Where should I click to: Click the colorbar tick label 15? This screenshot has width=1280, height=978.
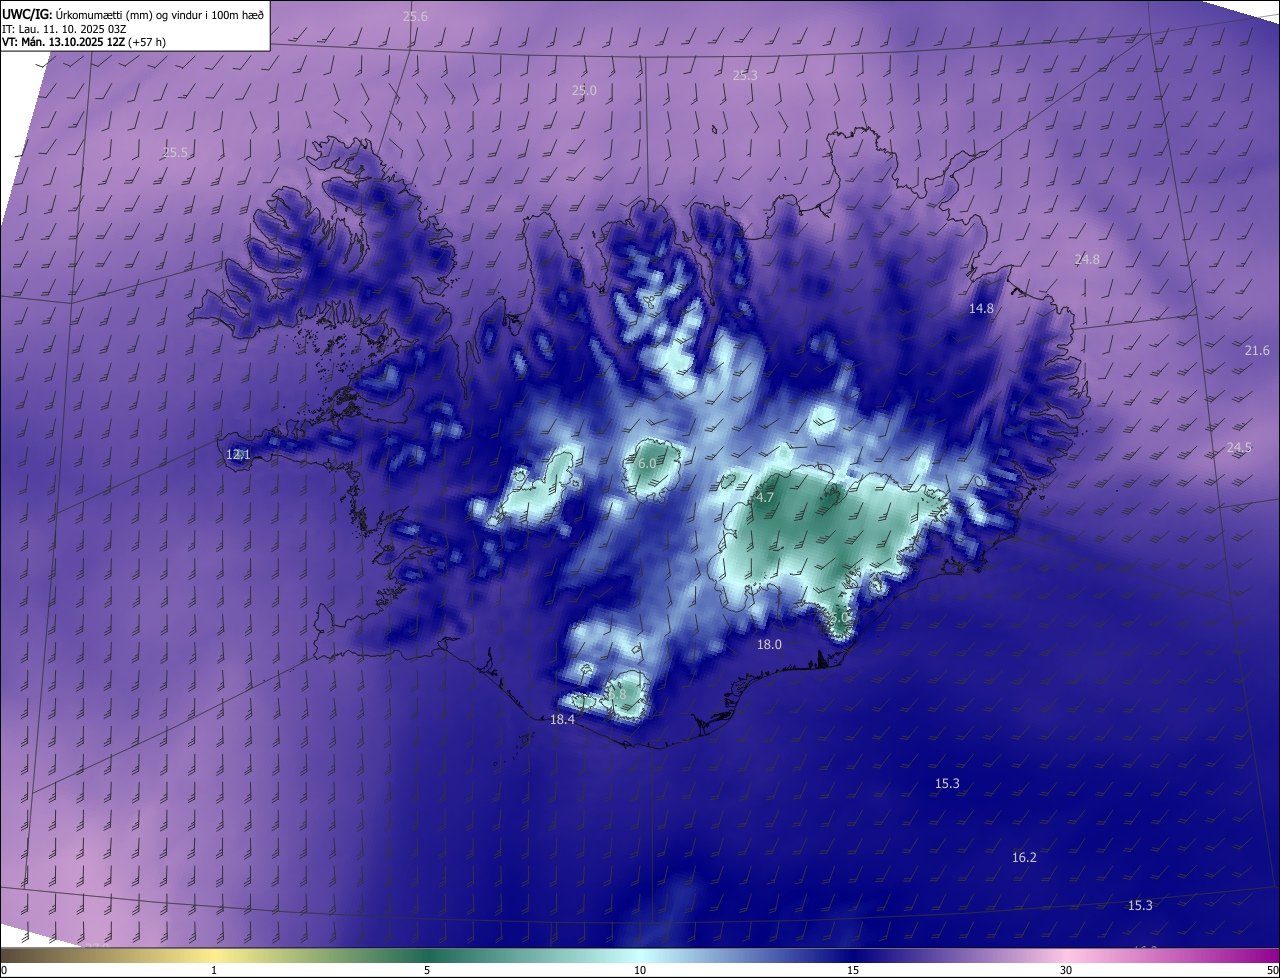tap(853, 970)
